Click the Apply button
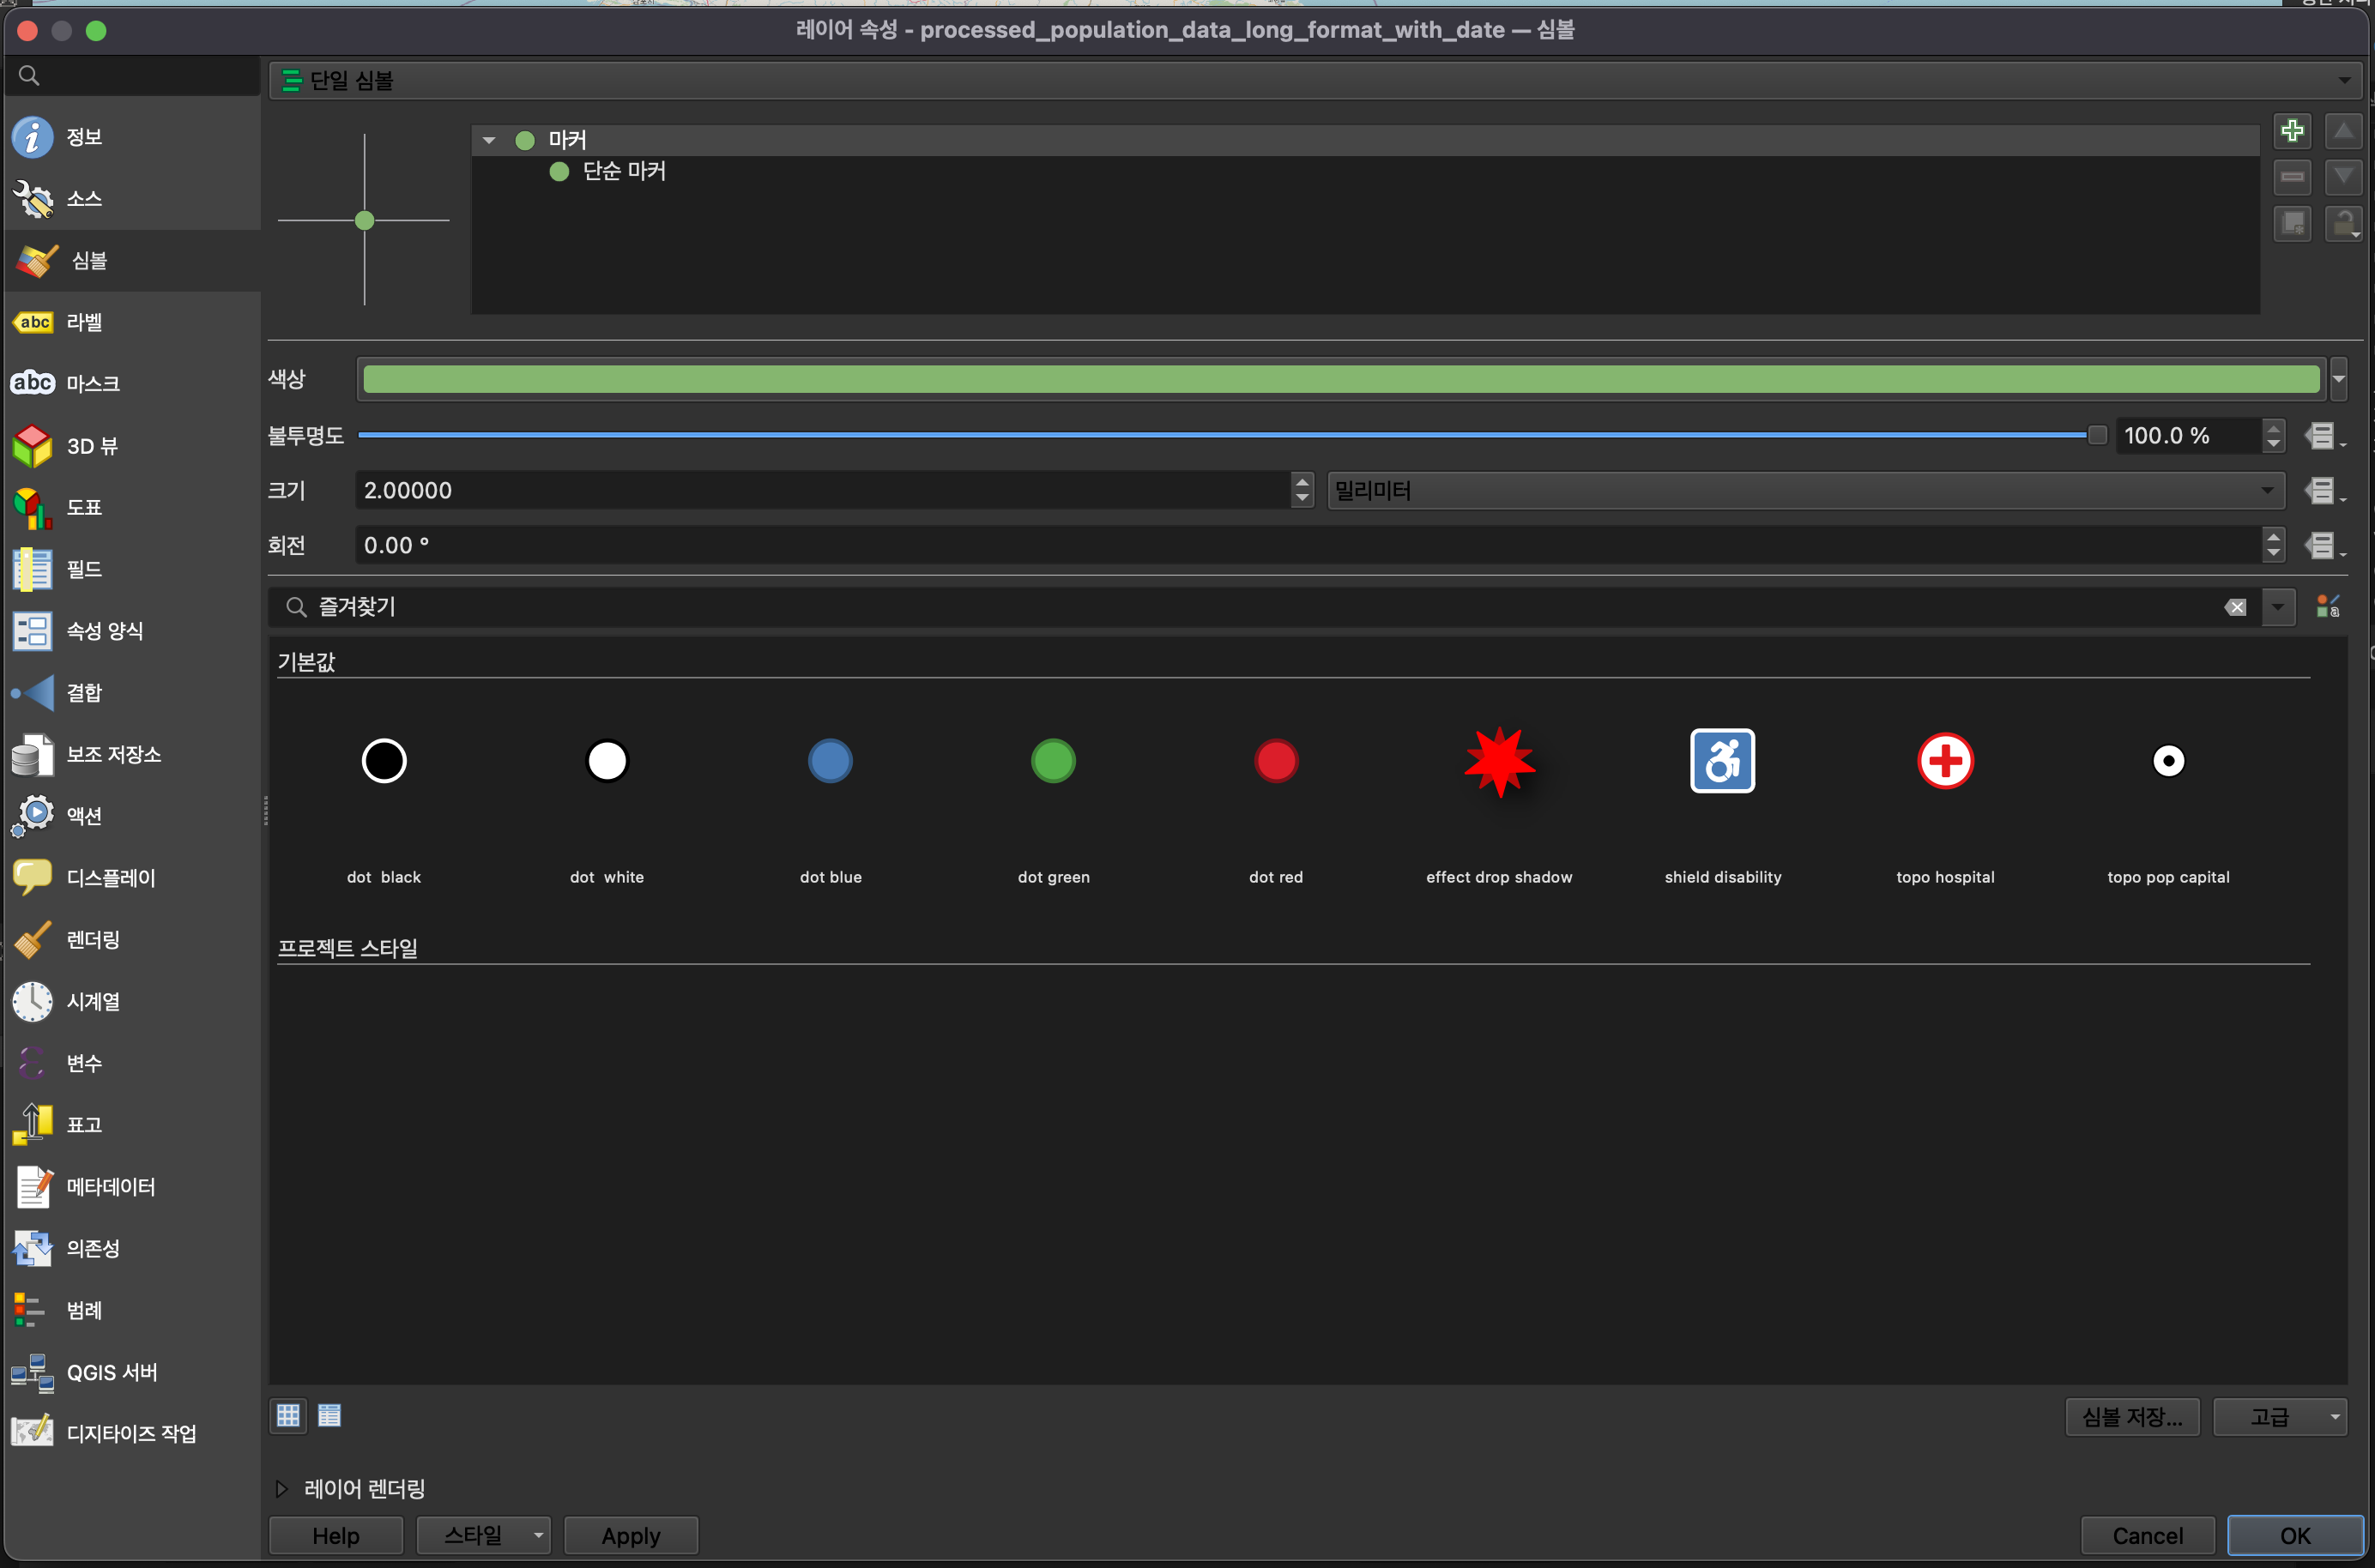The height and width of the screenshot is (1568, 2375). (630, 1535)
